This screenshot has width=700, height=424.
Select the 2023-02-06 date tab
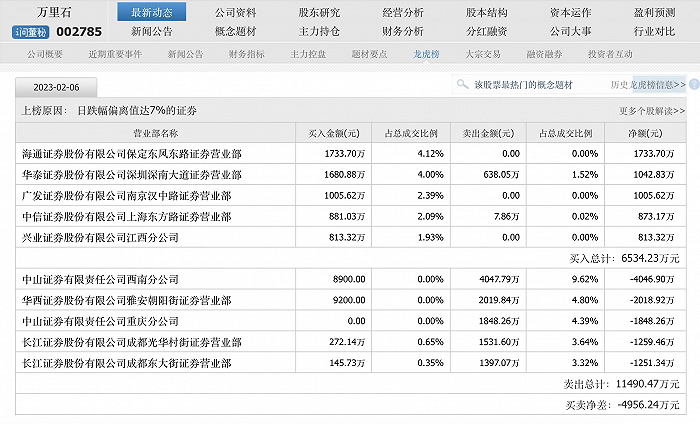[x=56, y=87]
